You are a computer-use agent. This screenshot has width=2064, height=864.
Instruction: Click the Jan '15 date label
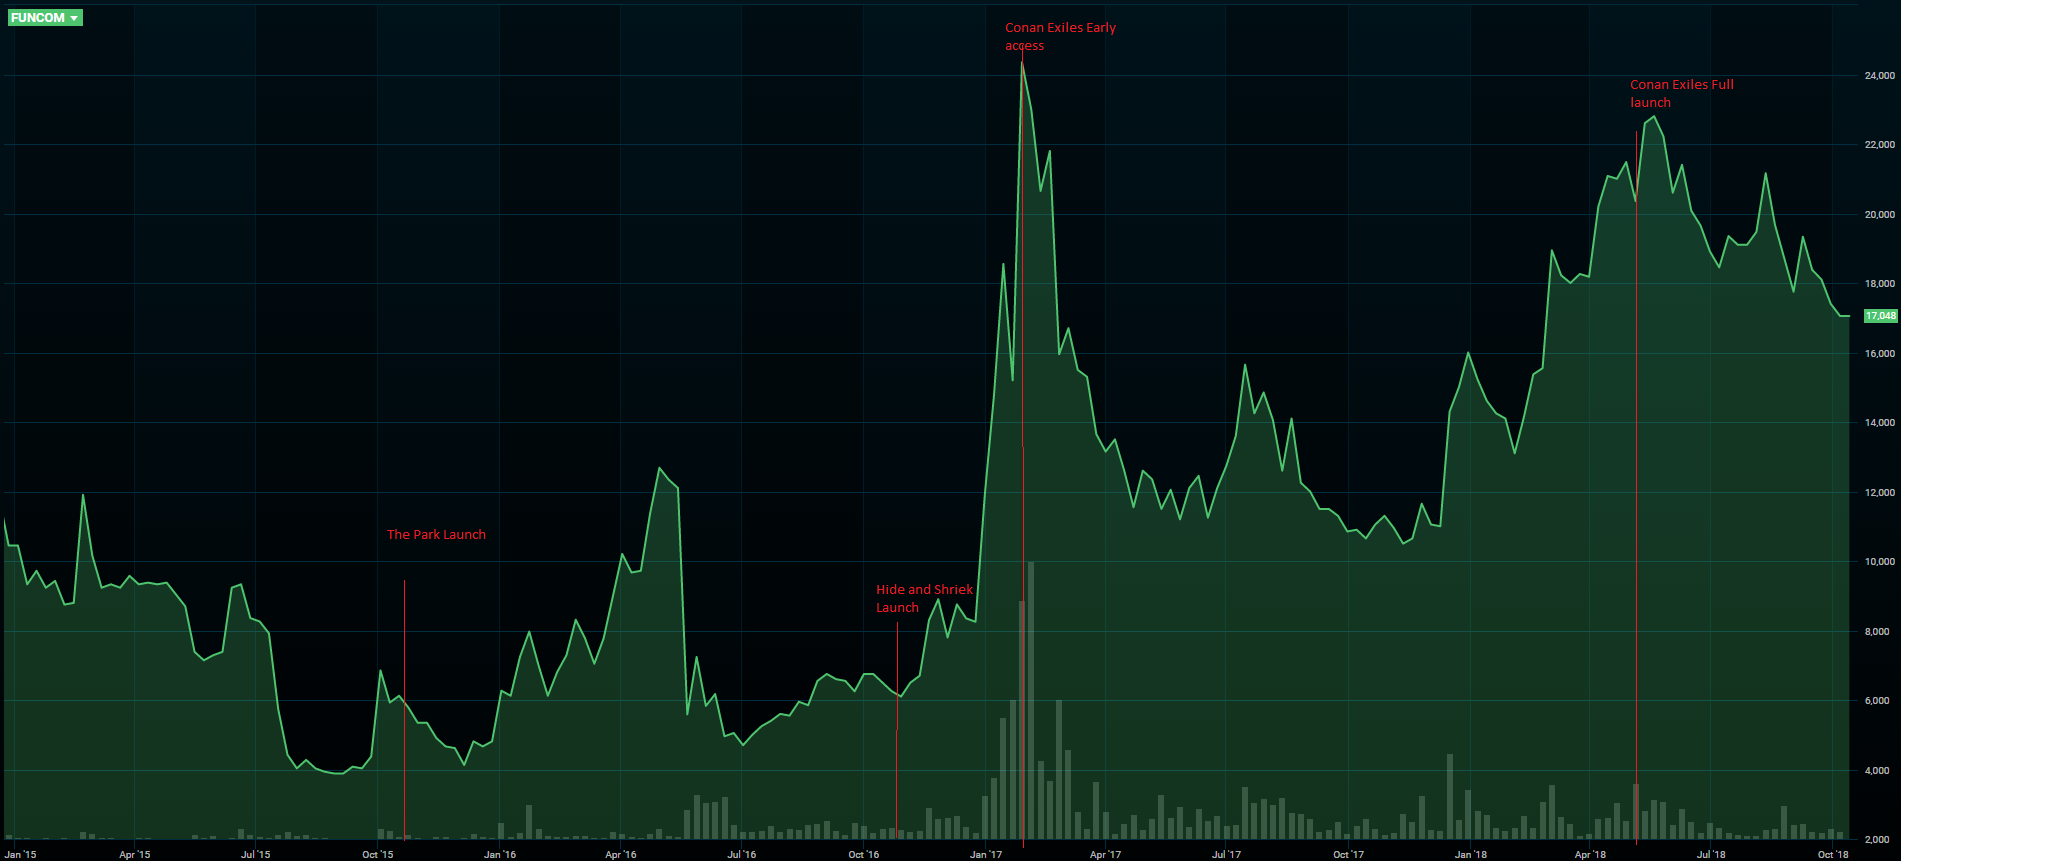point(20,855)
